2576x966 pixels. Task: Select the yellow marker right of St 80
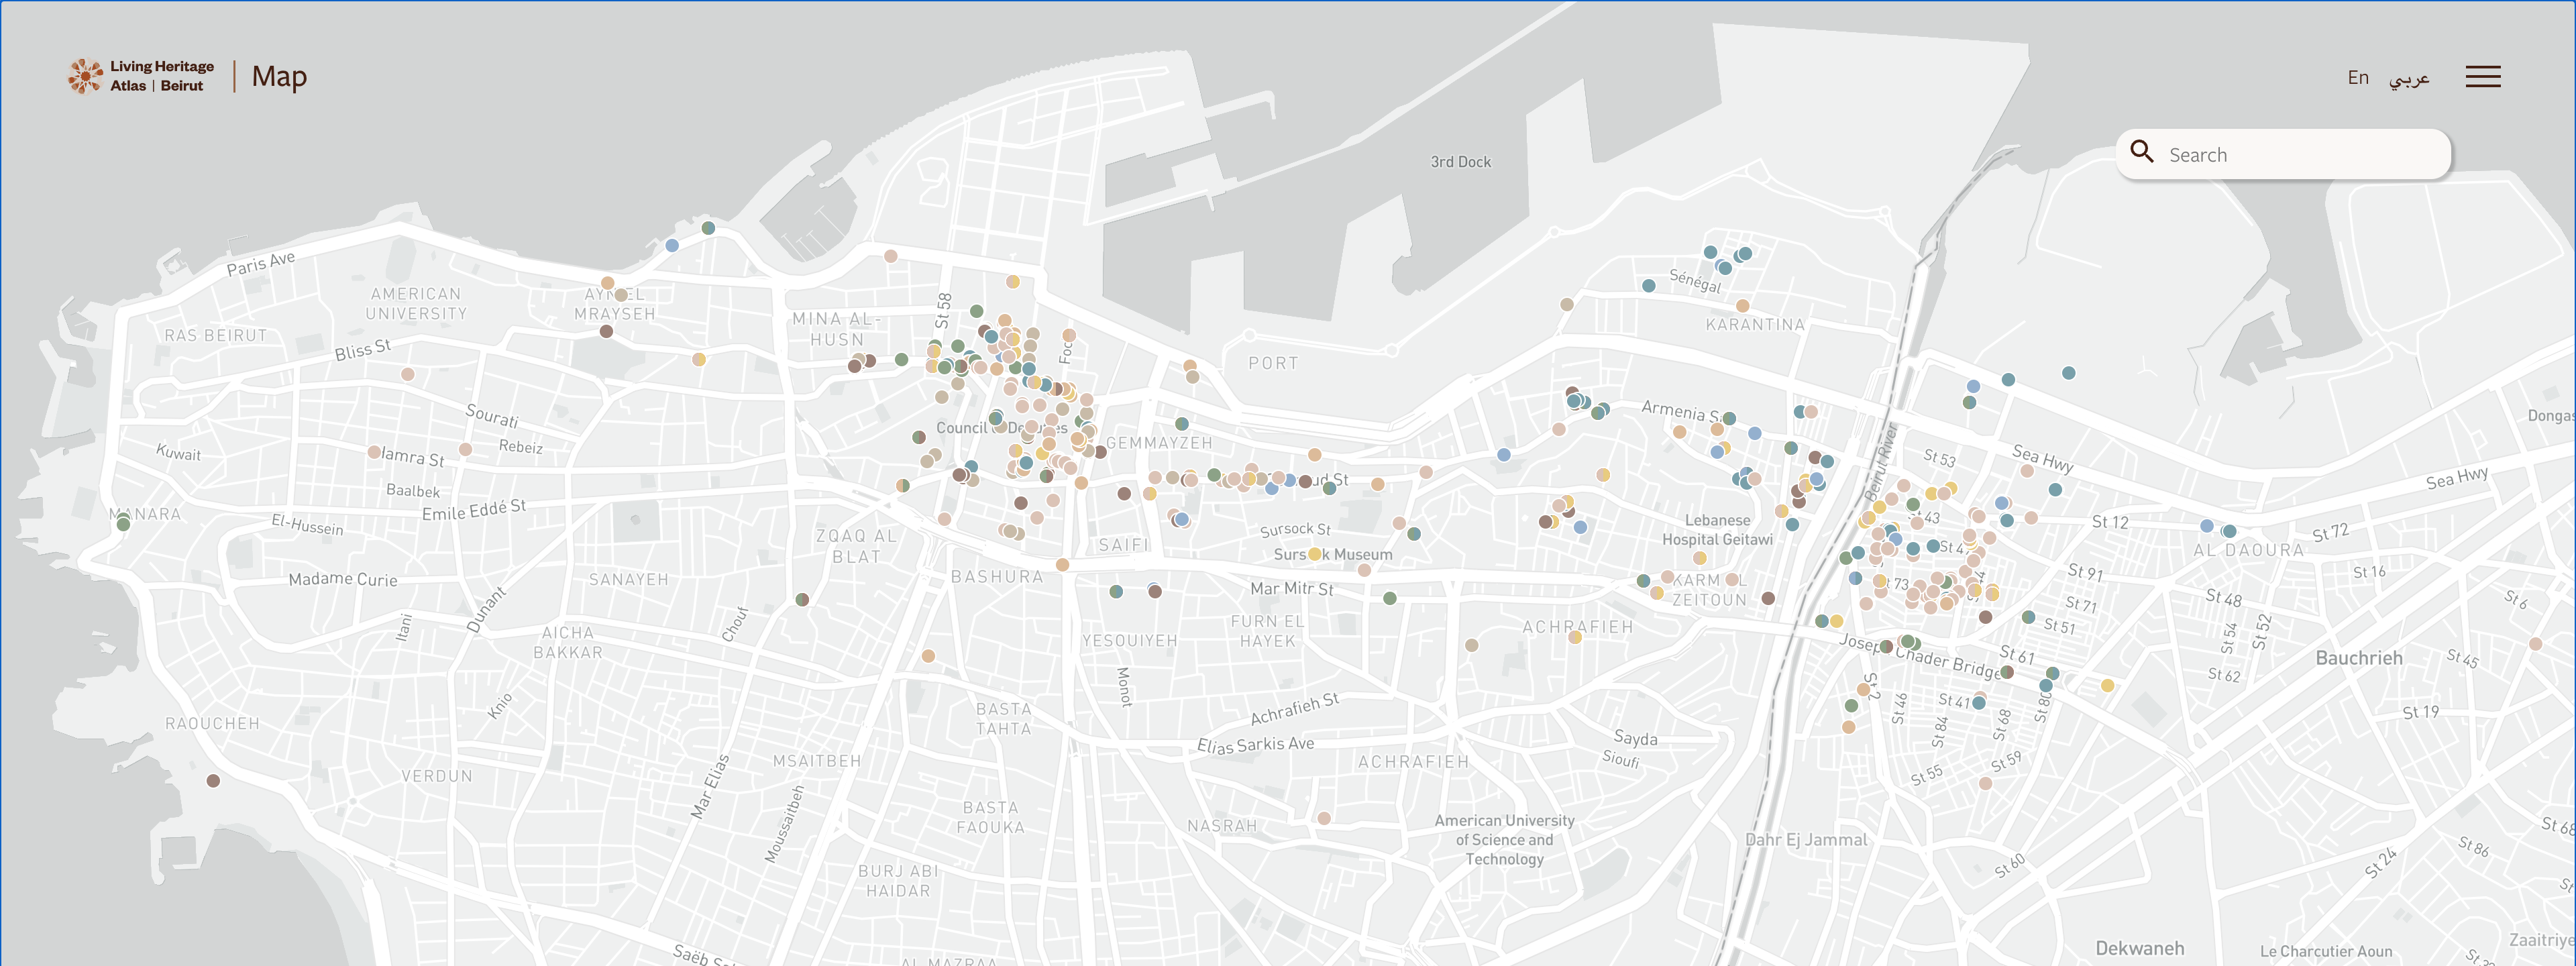click(x=2107, y=686)
